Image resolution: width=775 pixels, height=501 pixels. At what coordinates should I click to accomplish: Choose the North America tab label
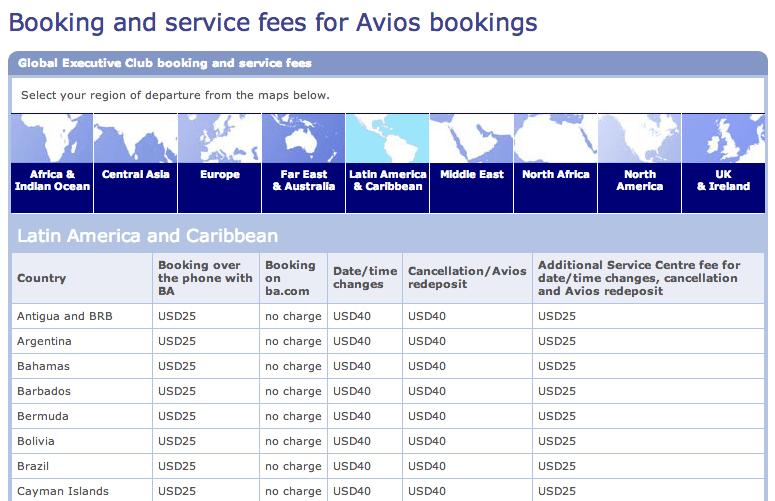point(640,180)
